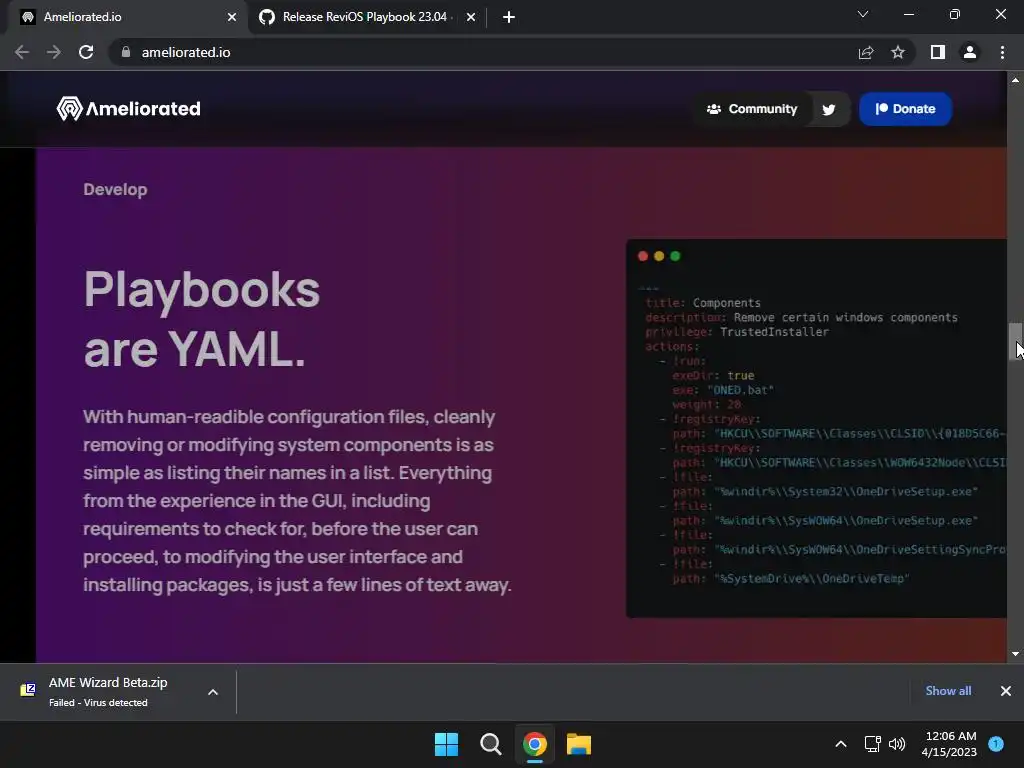1024x768 pixels.
Task: Click the 'Develop' section label
Action: 116,189
